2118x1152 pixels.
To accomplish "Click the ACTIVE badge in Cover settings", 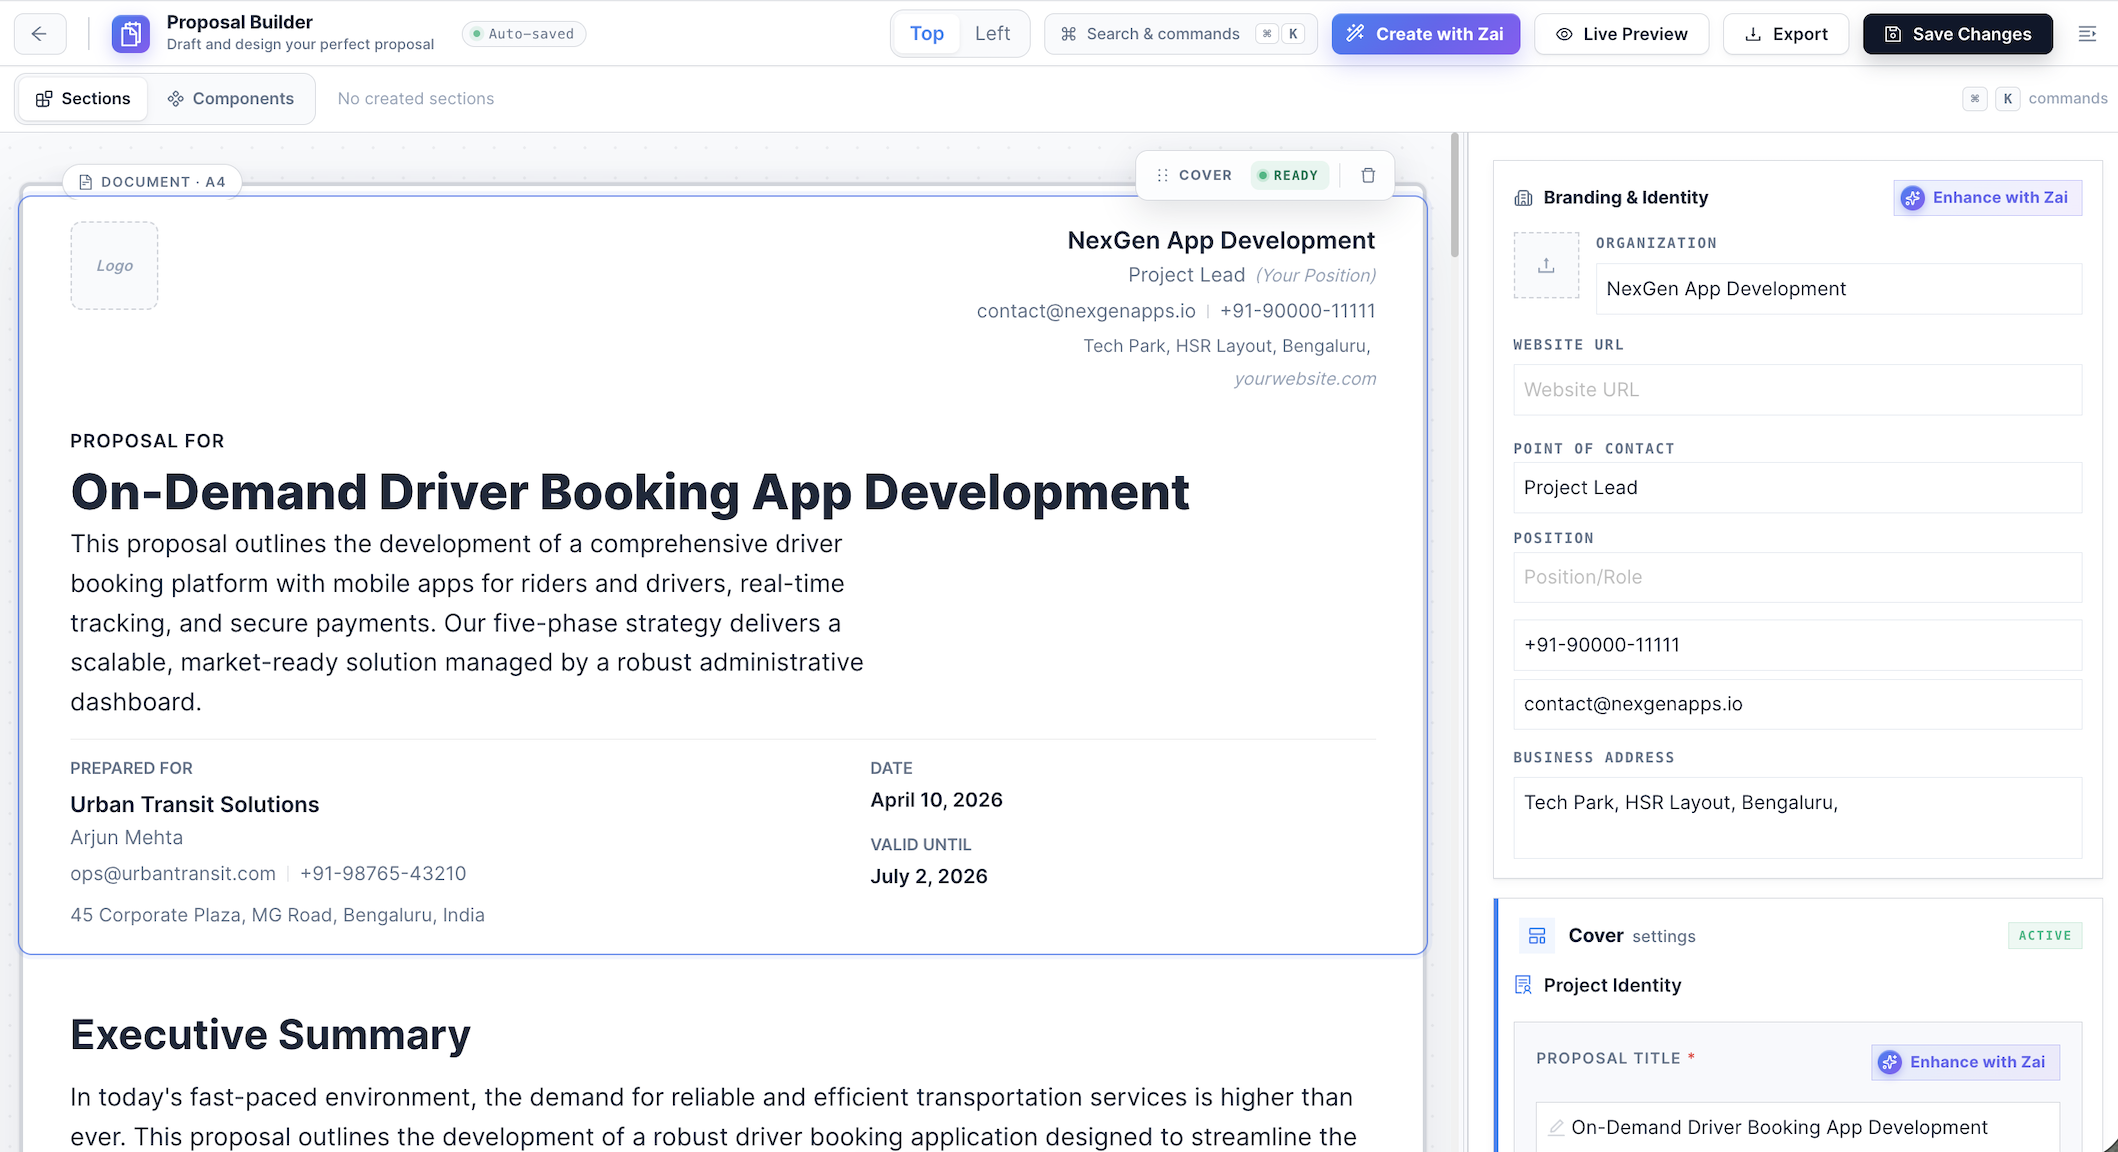I will (2044, 936).
